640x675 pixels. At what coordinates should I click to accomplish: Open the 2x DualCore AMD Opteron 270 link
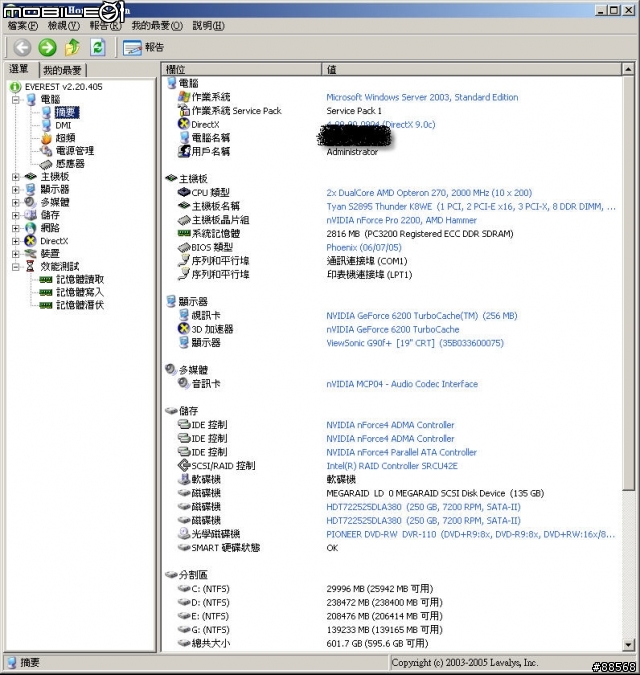tap(429, 193)
